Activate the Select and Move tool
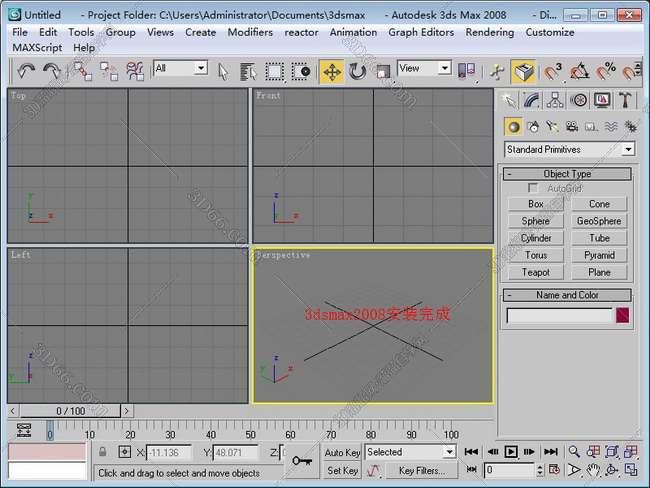The width and height of the screenshot is (650, 488). 332,72
